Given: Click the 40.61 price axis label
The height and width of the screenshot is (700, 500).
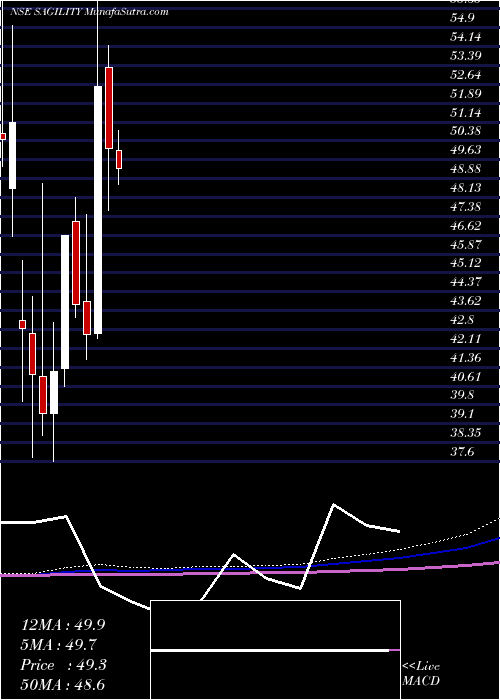Looking at the screenshot, I should (466, 377).
